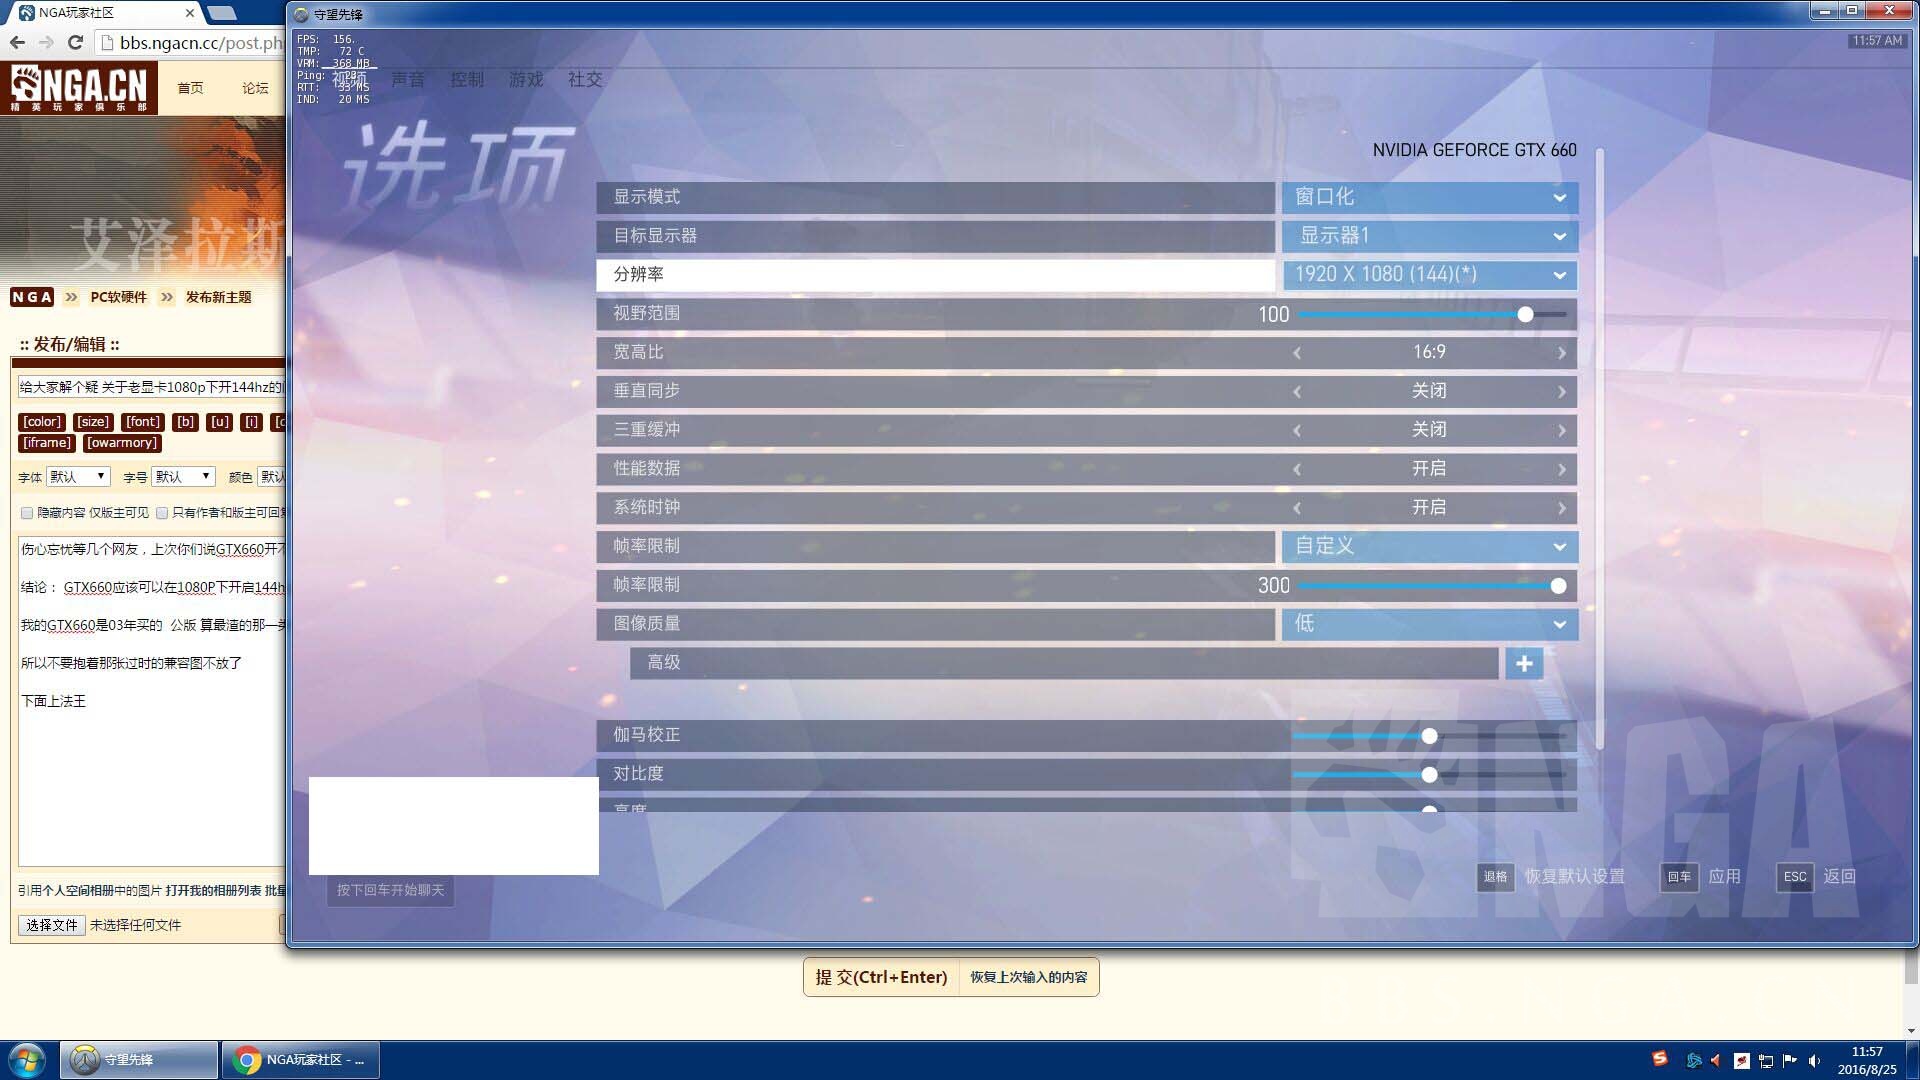Image resolution: width=1920 pixels, height=1080 pixels.
Task: Click right arrow on 三重缓冲 row
Action: click(1562, 431)
